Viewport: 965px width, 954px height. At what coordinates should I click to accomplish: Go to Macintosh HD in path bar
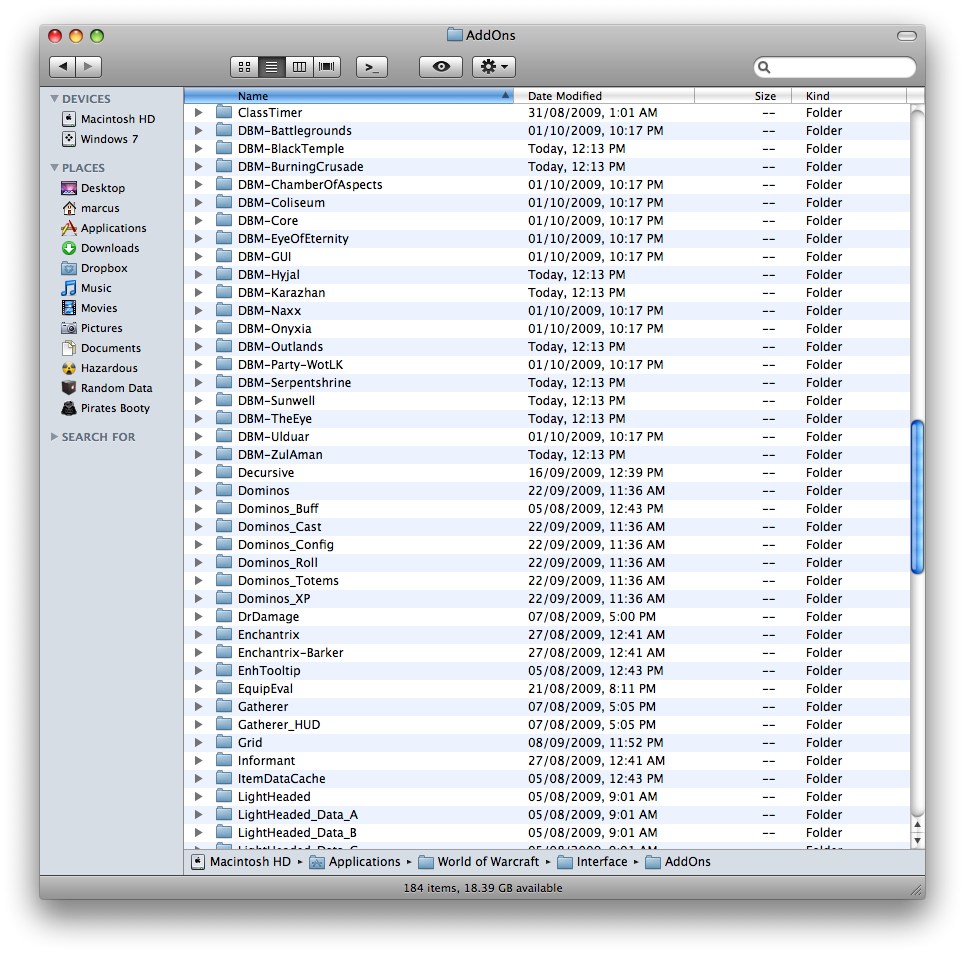241,862
